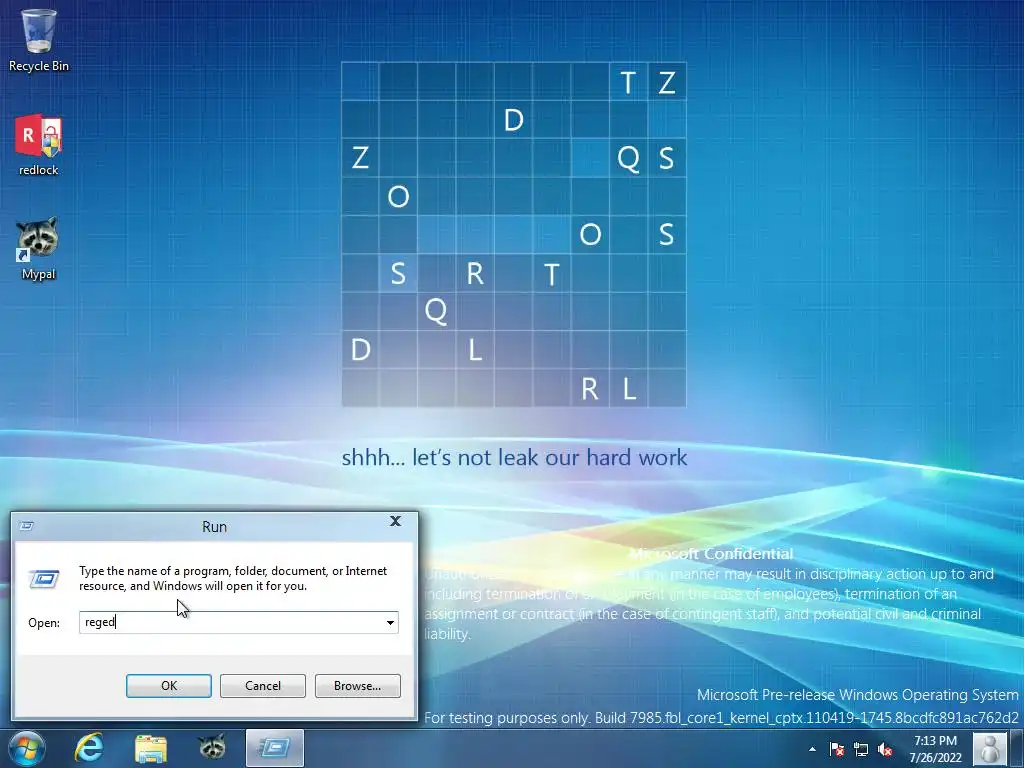
Task: Click the Run dialog title bar icon
Action: [27, 526]
